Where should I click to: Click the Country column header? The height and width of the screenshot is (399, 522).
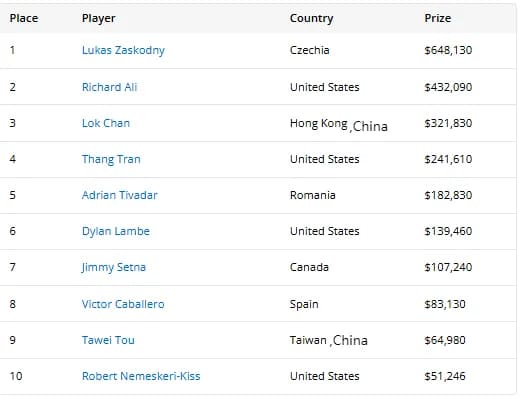coord(311,18)
